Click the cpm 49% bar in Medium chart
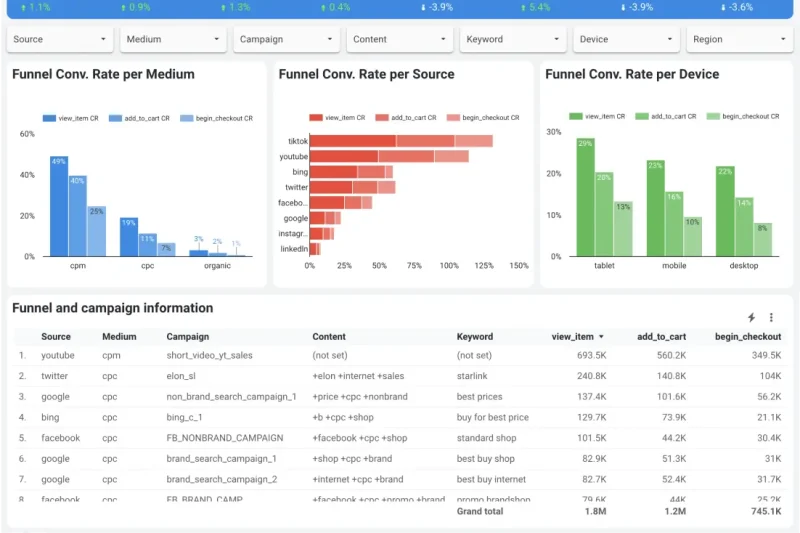The image size is (800, 533). (58, 206)
